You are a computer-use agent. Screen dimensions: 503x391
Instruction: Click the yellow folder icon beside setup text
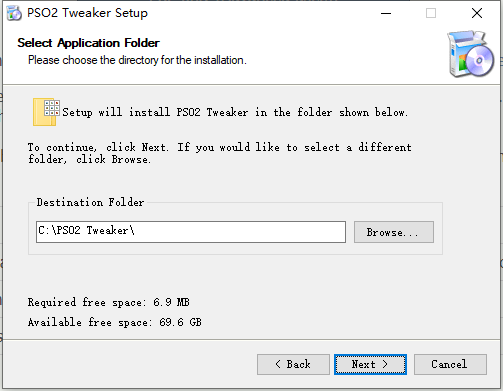46,112
